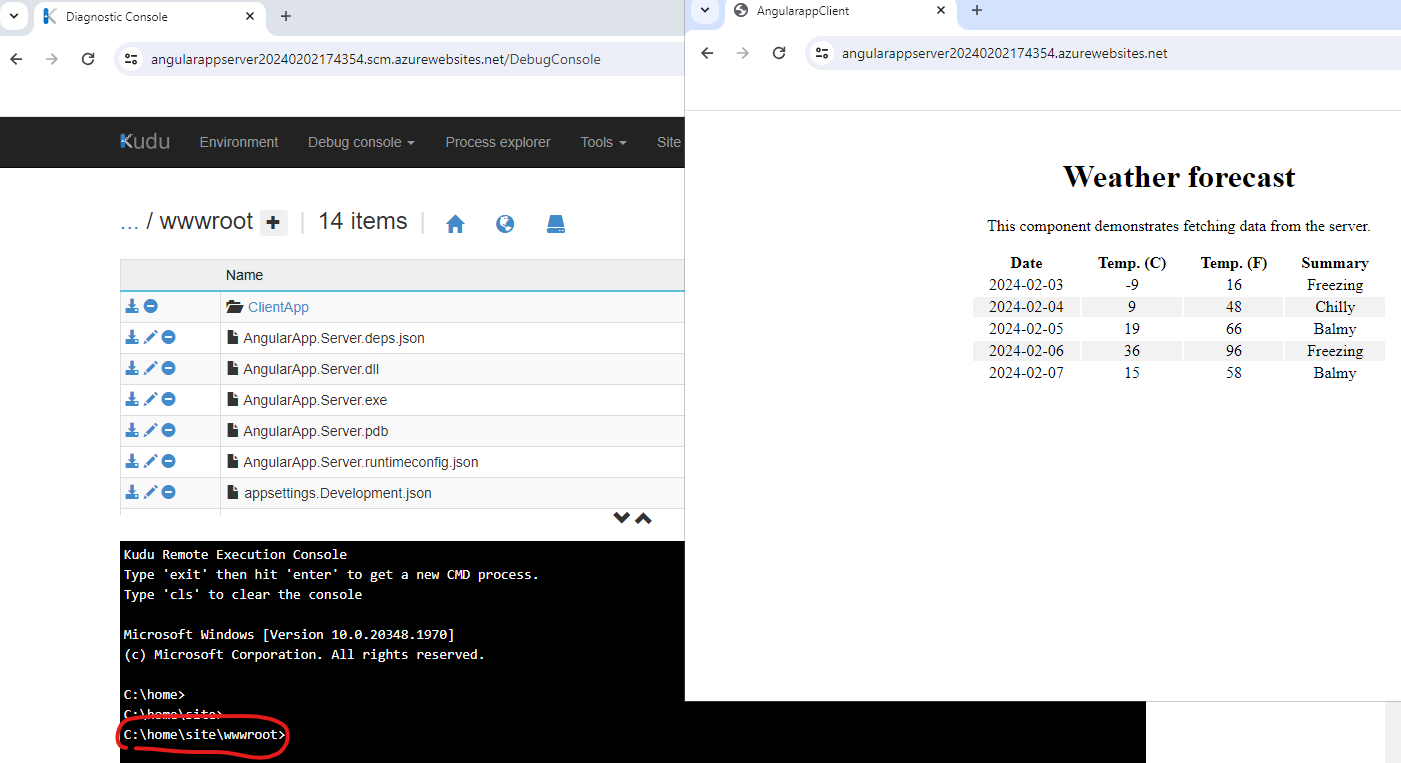
Task: Select the appsettings.Development.json file name
Action: point(337,493)
